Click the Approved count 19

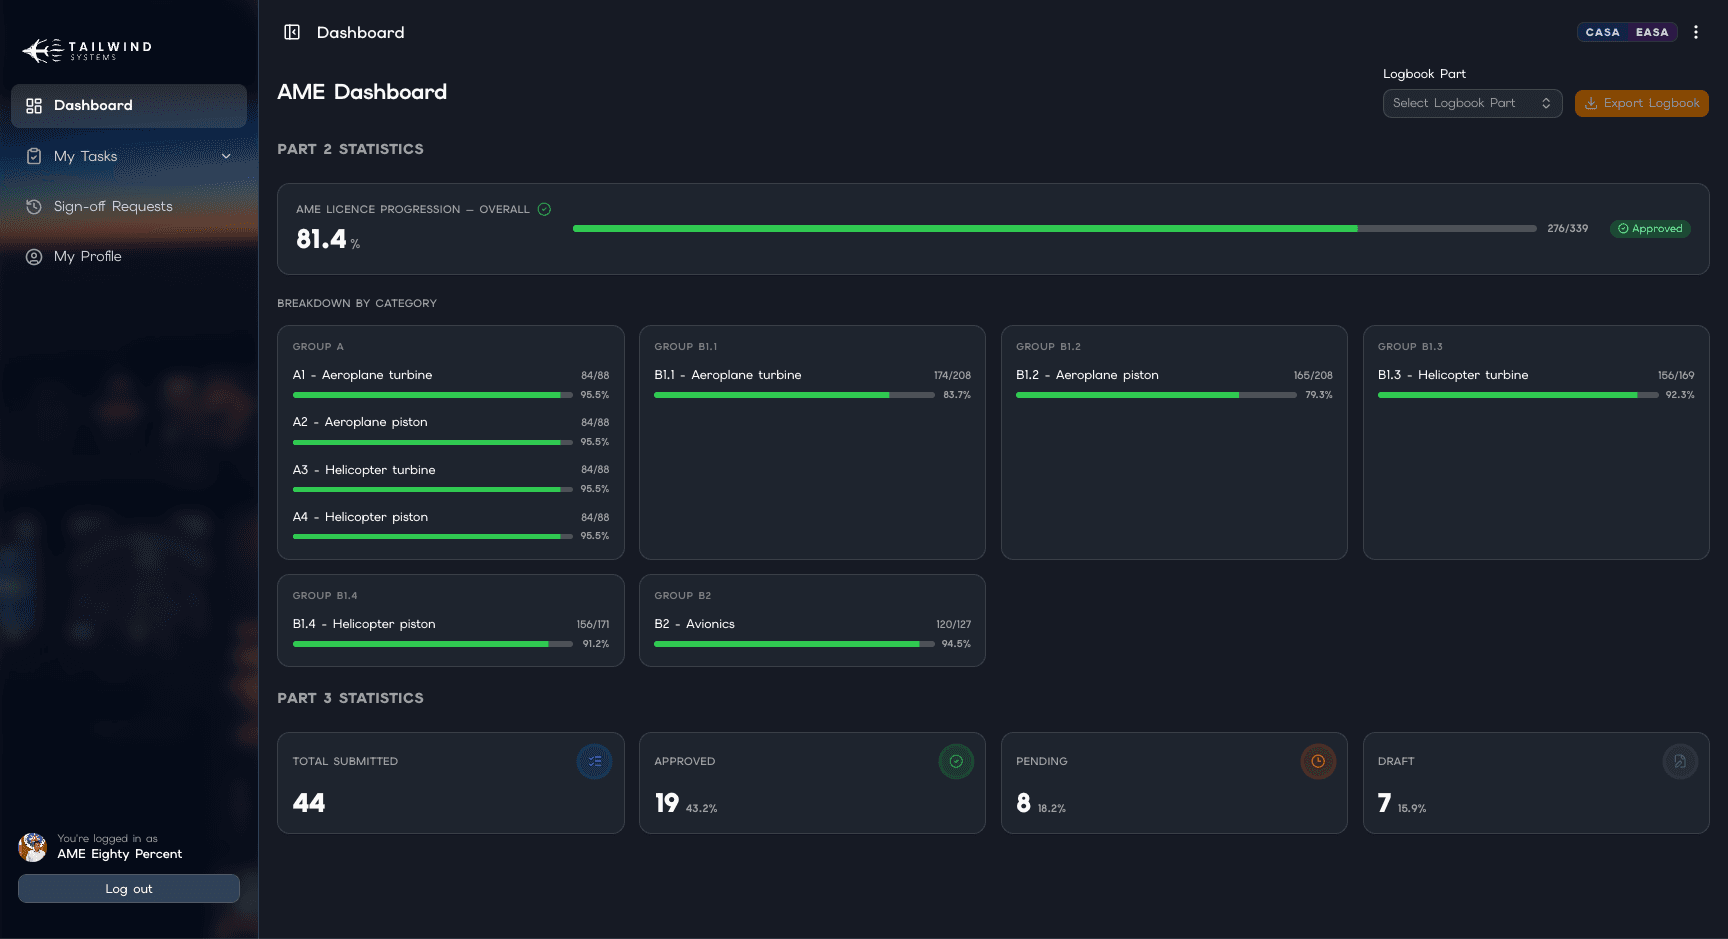(x=667, y=803)
